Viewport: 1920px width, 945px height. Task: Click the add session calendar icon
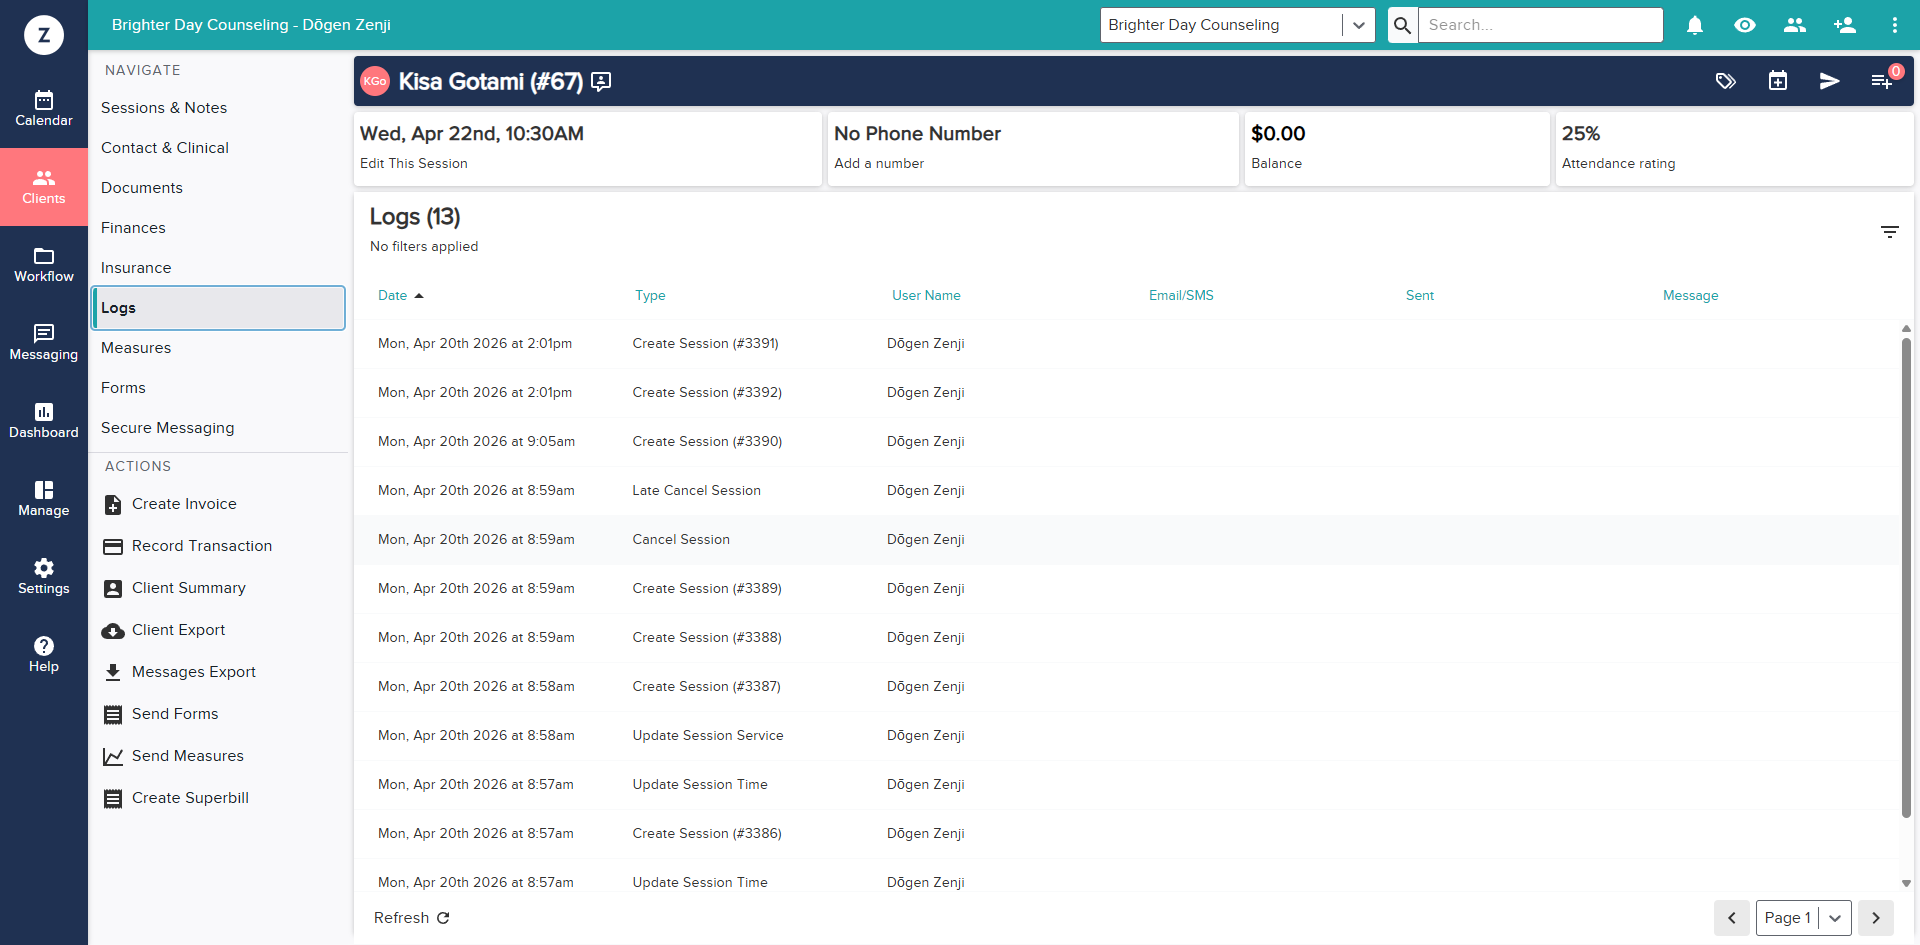[x=1778, y=81]
